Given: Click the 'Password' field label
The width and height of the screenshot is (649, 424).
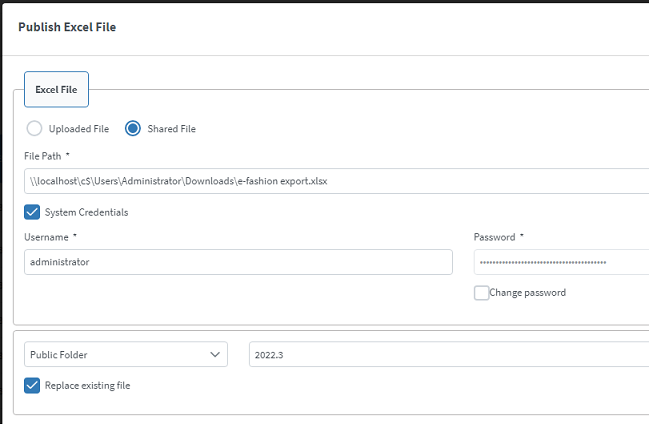Looking at the screenshot, I should [494, 237].
